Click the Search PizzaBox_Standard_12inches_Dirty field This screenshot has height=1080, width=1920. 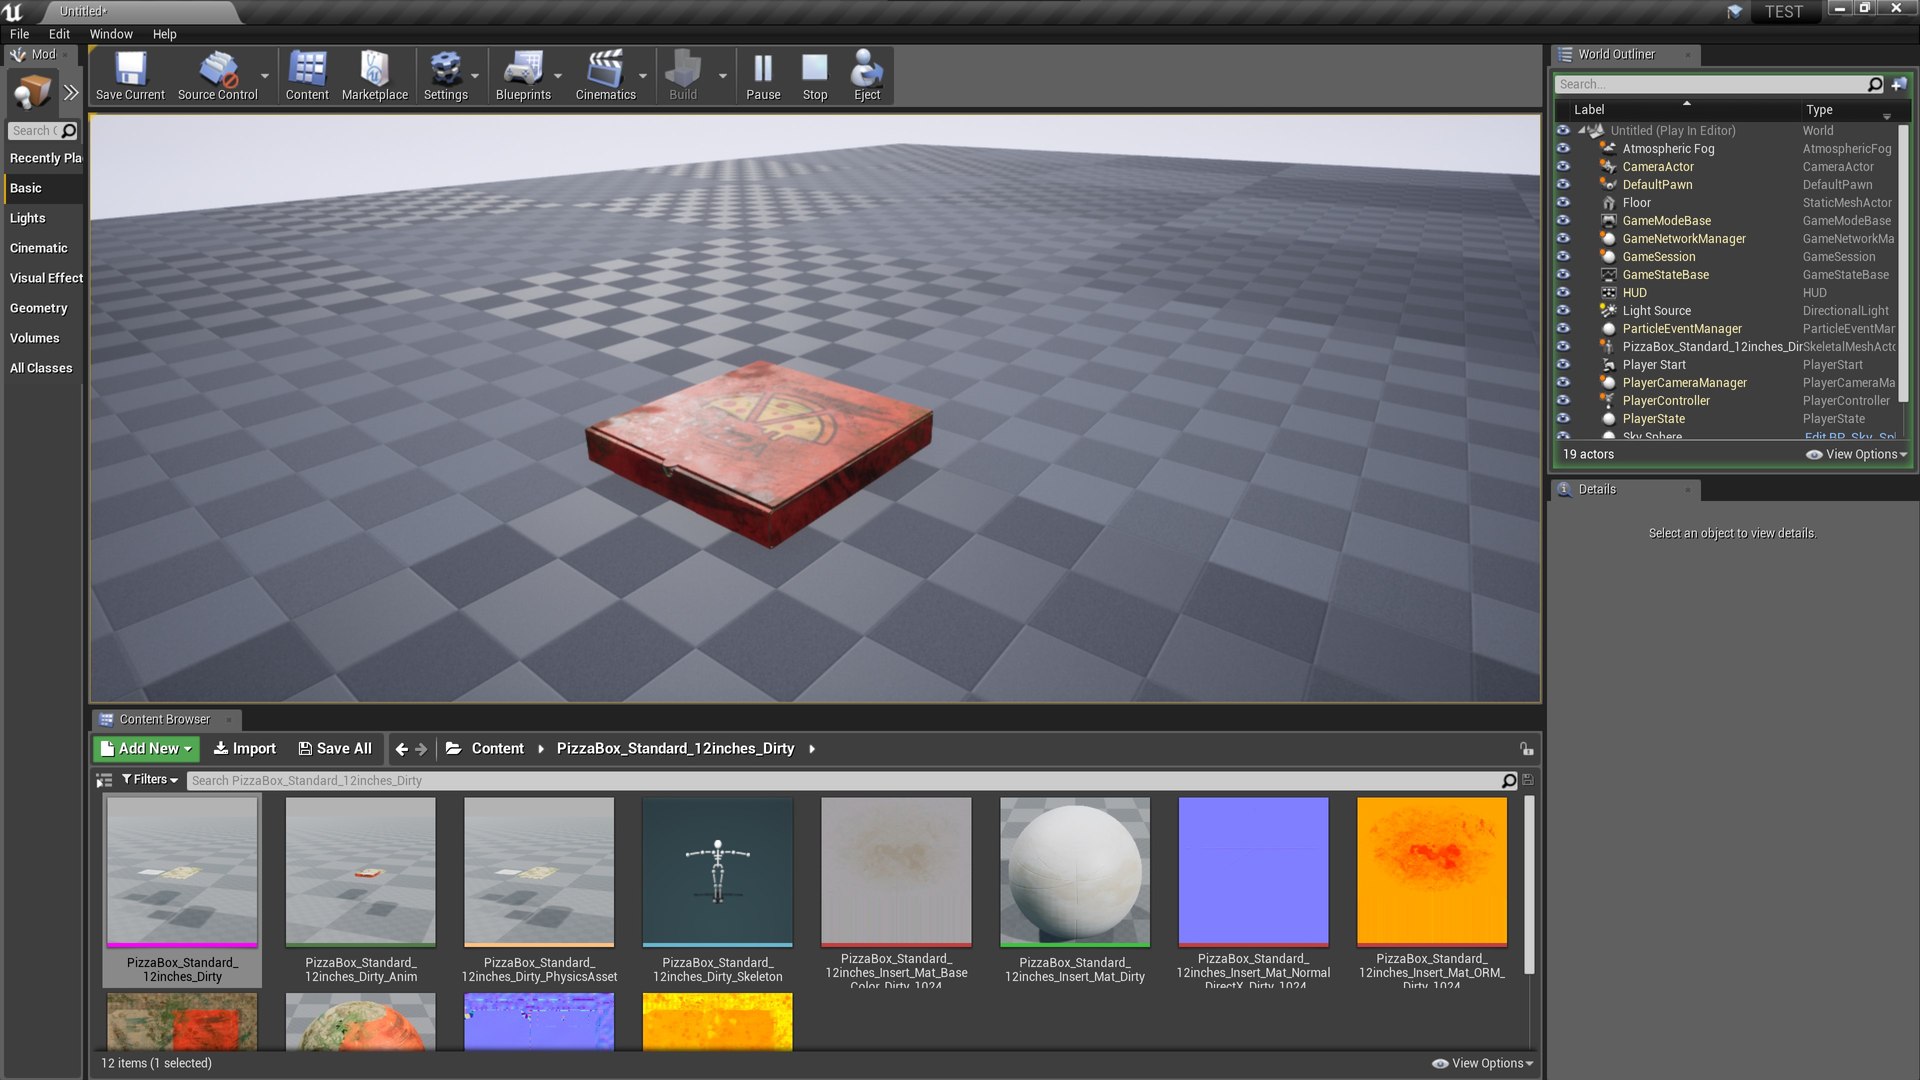tap(843, 780)
